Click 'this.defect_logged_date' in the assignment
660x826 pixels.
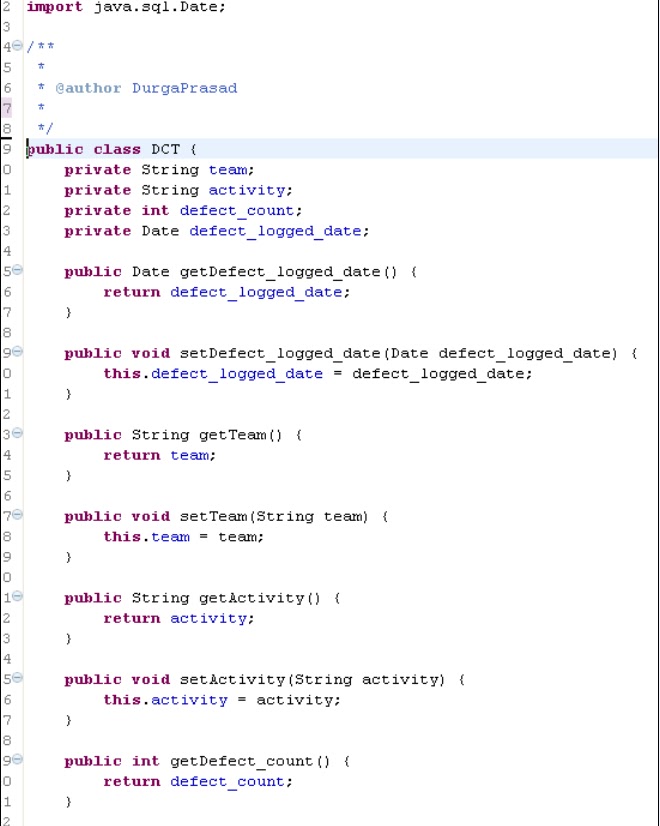point(213,374)
